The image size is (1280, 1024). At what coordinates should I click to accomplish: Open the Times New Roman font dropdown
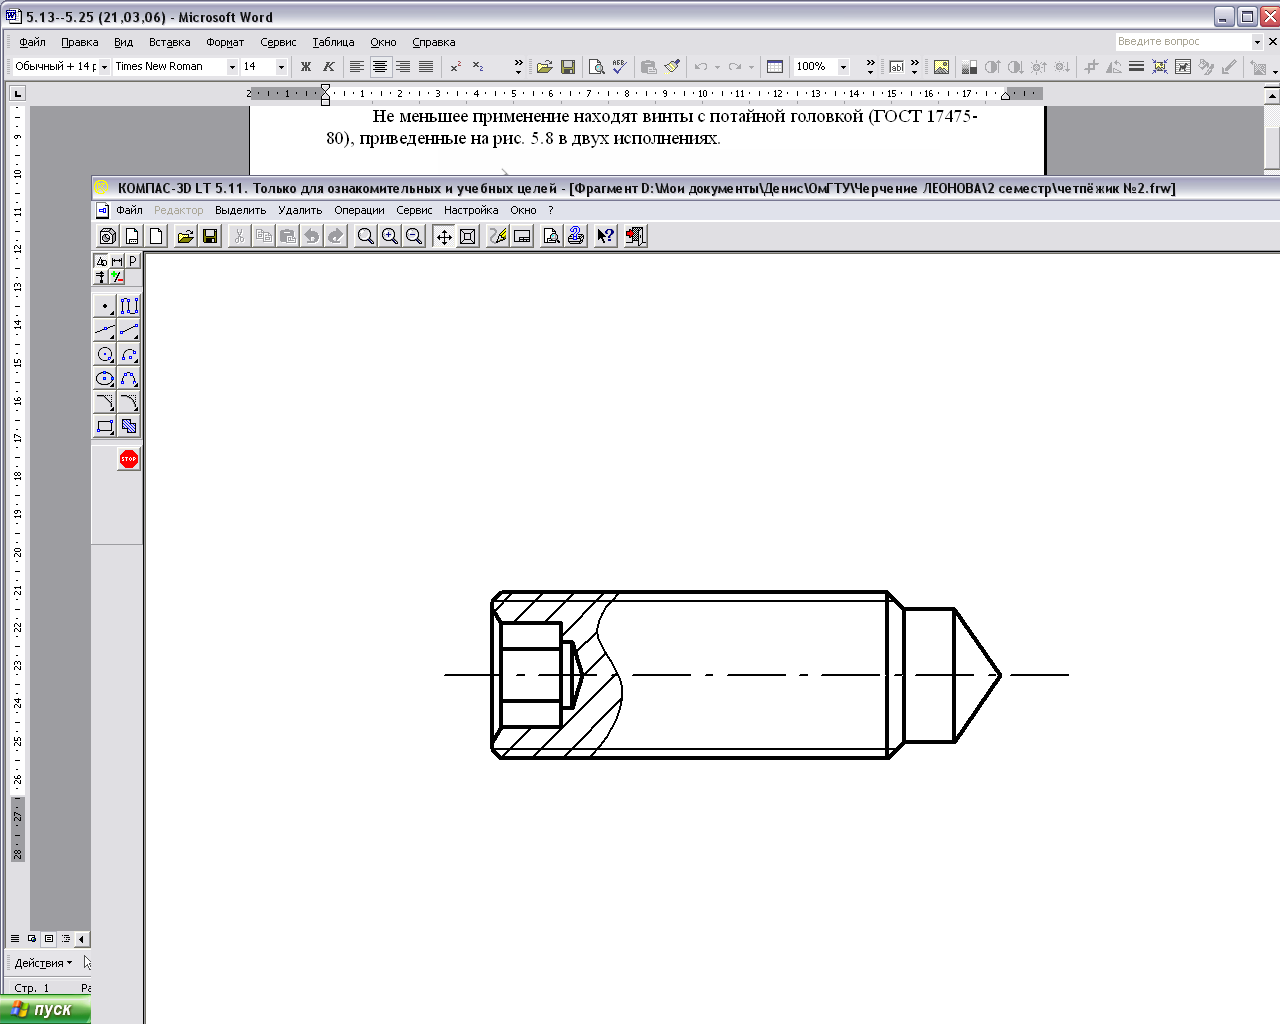click(232, 67)
